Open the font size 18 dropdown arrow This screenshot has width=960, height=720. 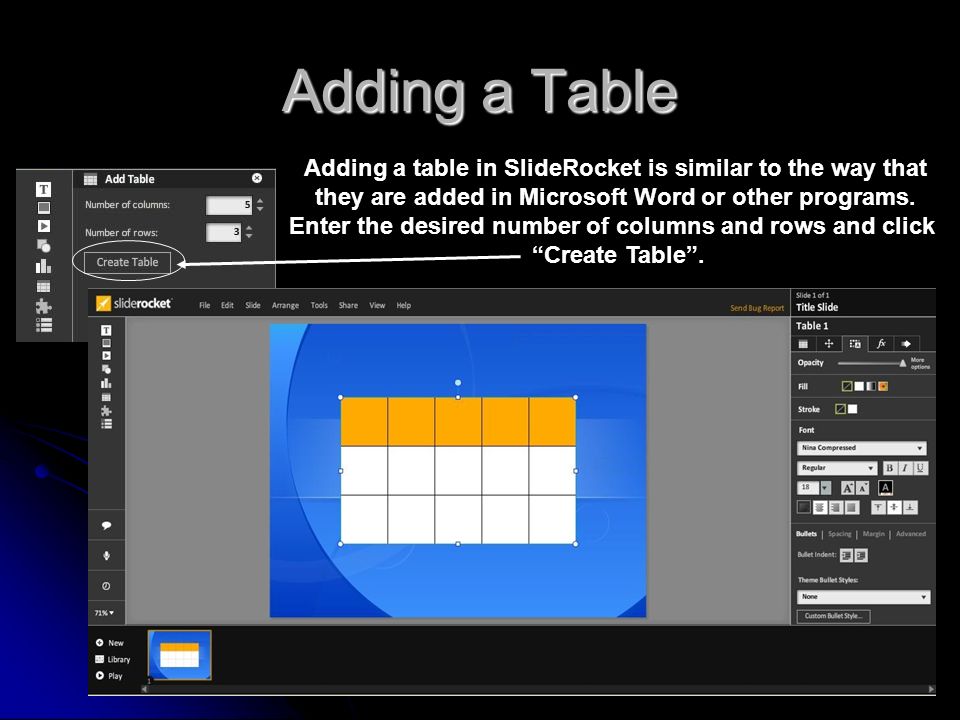[825, 488]
